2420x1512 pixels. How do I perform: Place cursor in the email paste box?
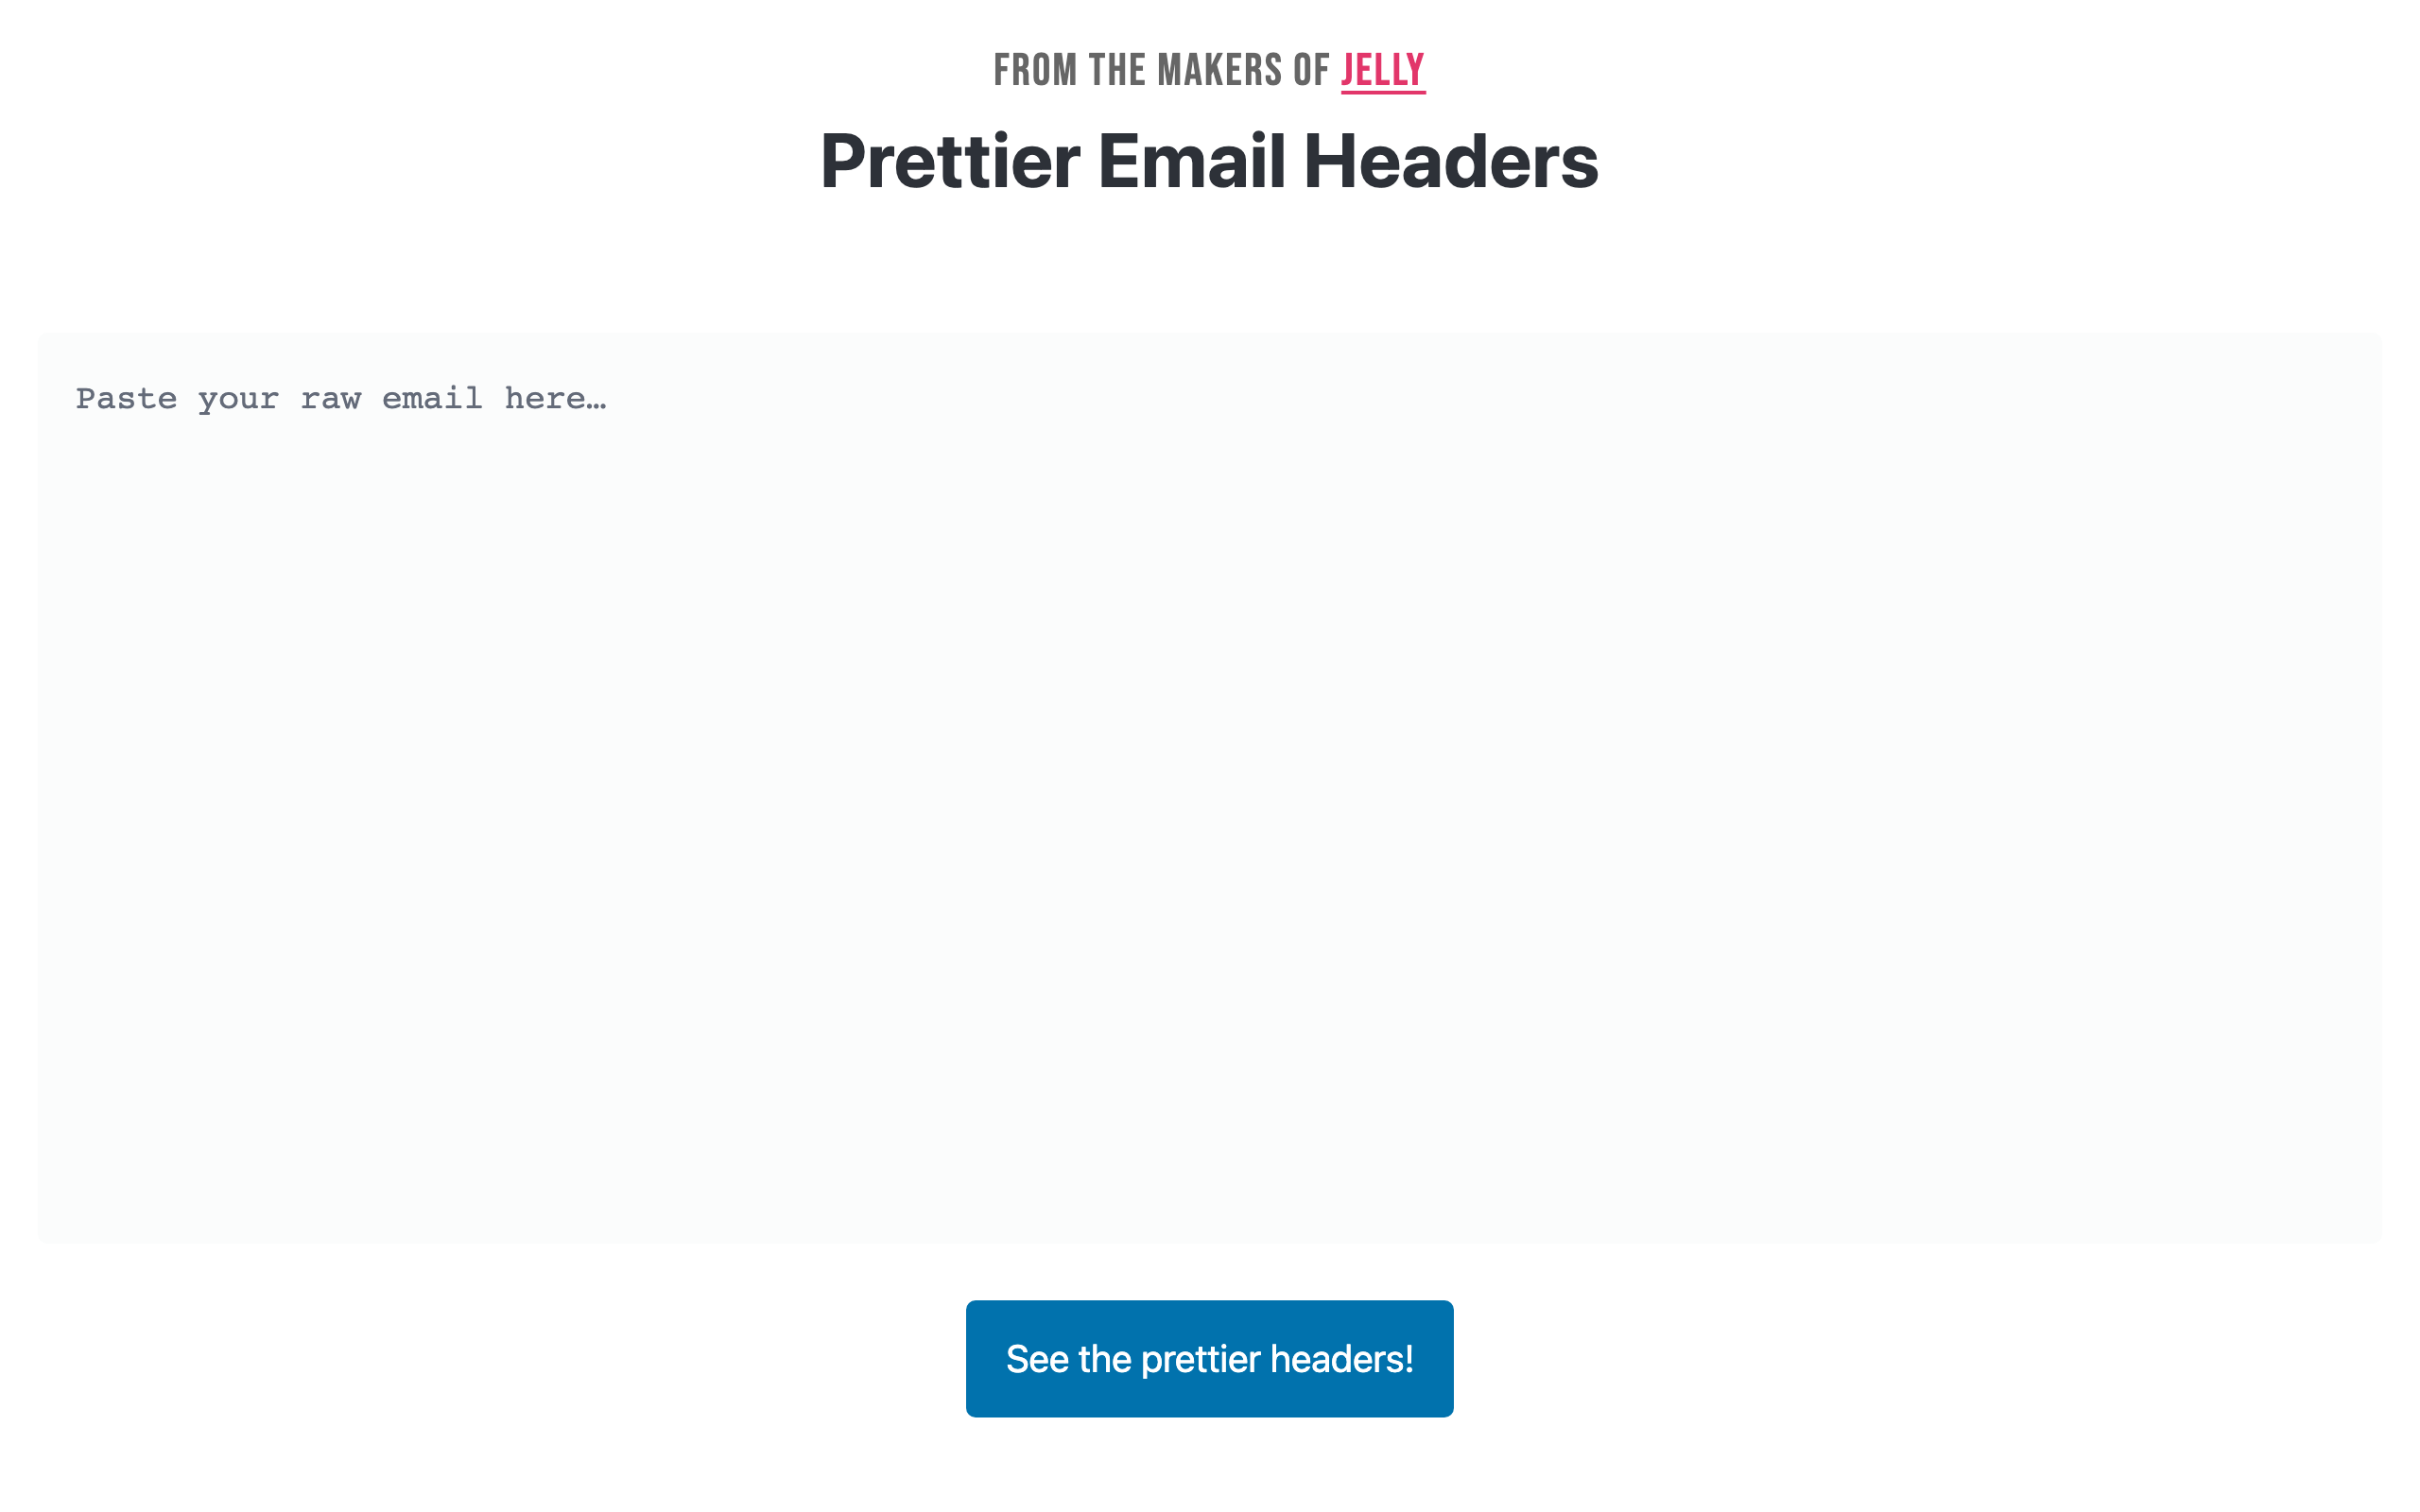pyautogui.click(x=1209, y=786)
